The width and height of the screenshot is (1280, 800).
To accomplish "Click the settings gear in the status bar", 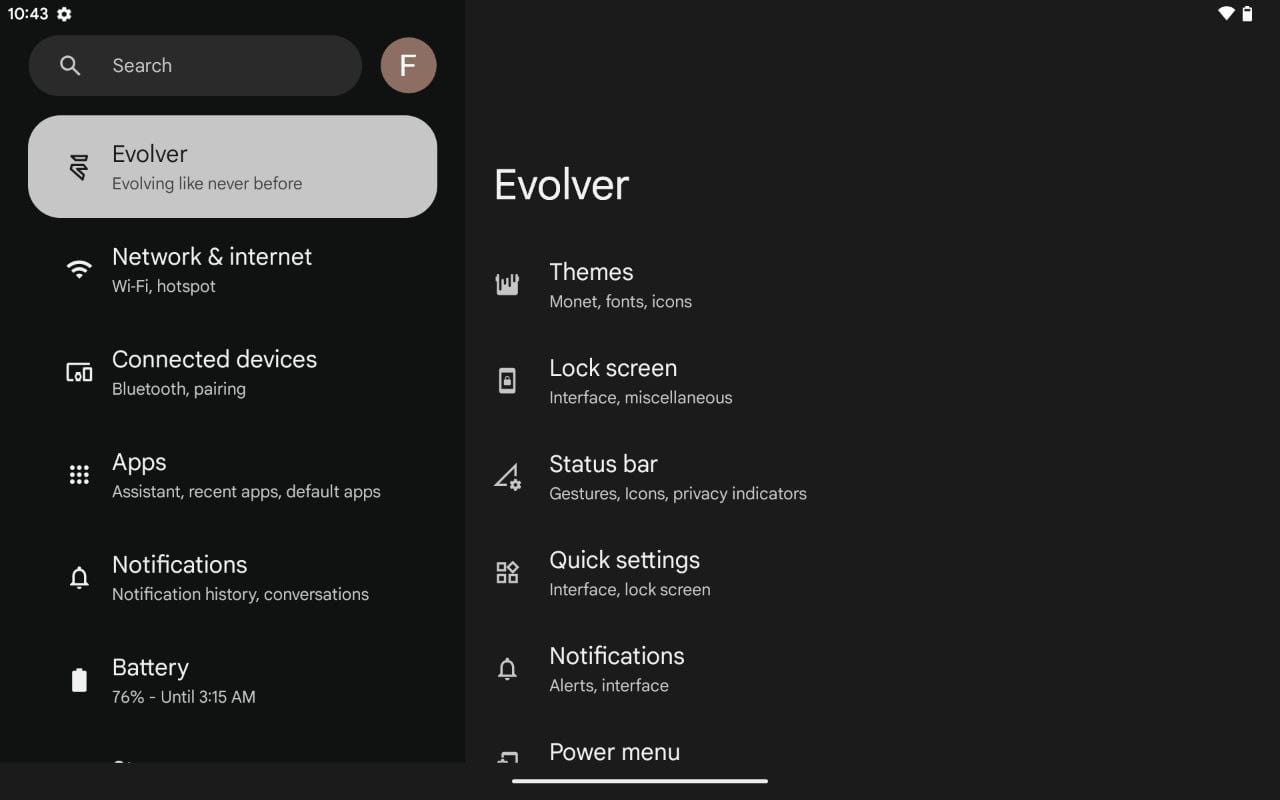I will pos(64,14).
